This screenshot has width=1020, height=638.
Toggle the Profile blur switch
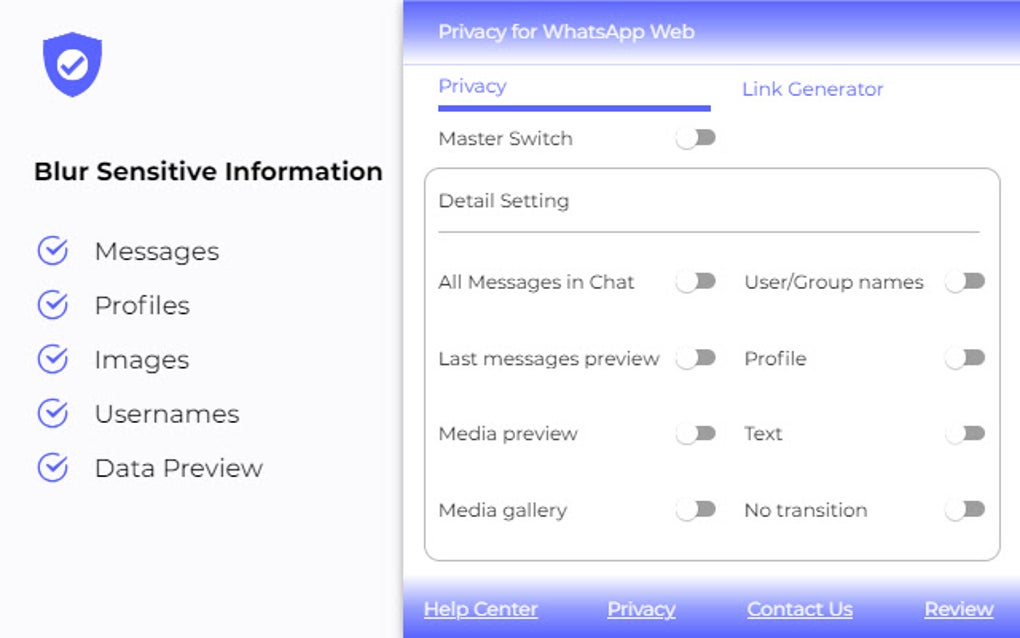tap(964, 358)
